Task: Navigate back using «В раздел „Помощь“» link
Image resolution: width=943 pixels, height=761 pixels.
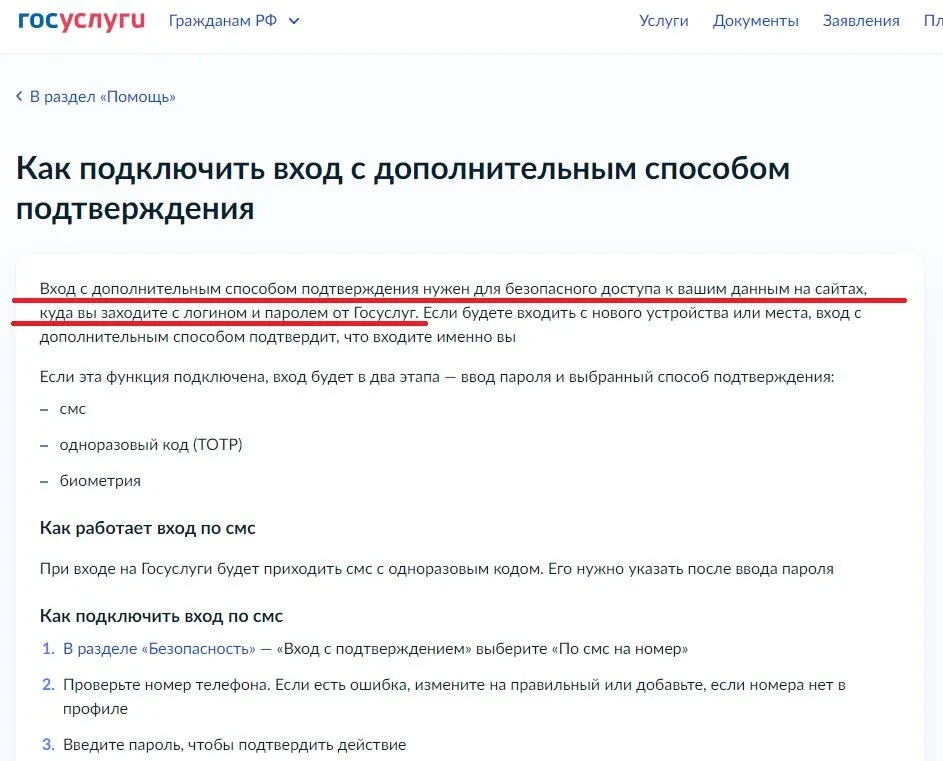Action: pos(102,96)
